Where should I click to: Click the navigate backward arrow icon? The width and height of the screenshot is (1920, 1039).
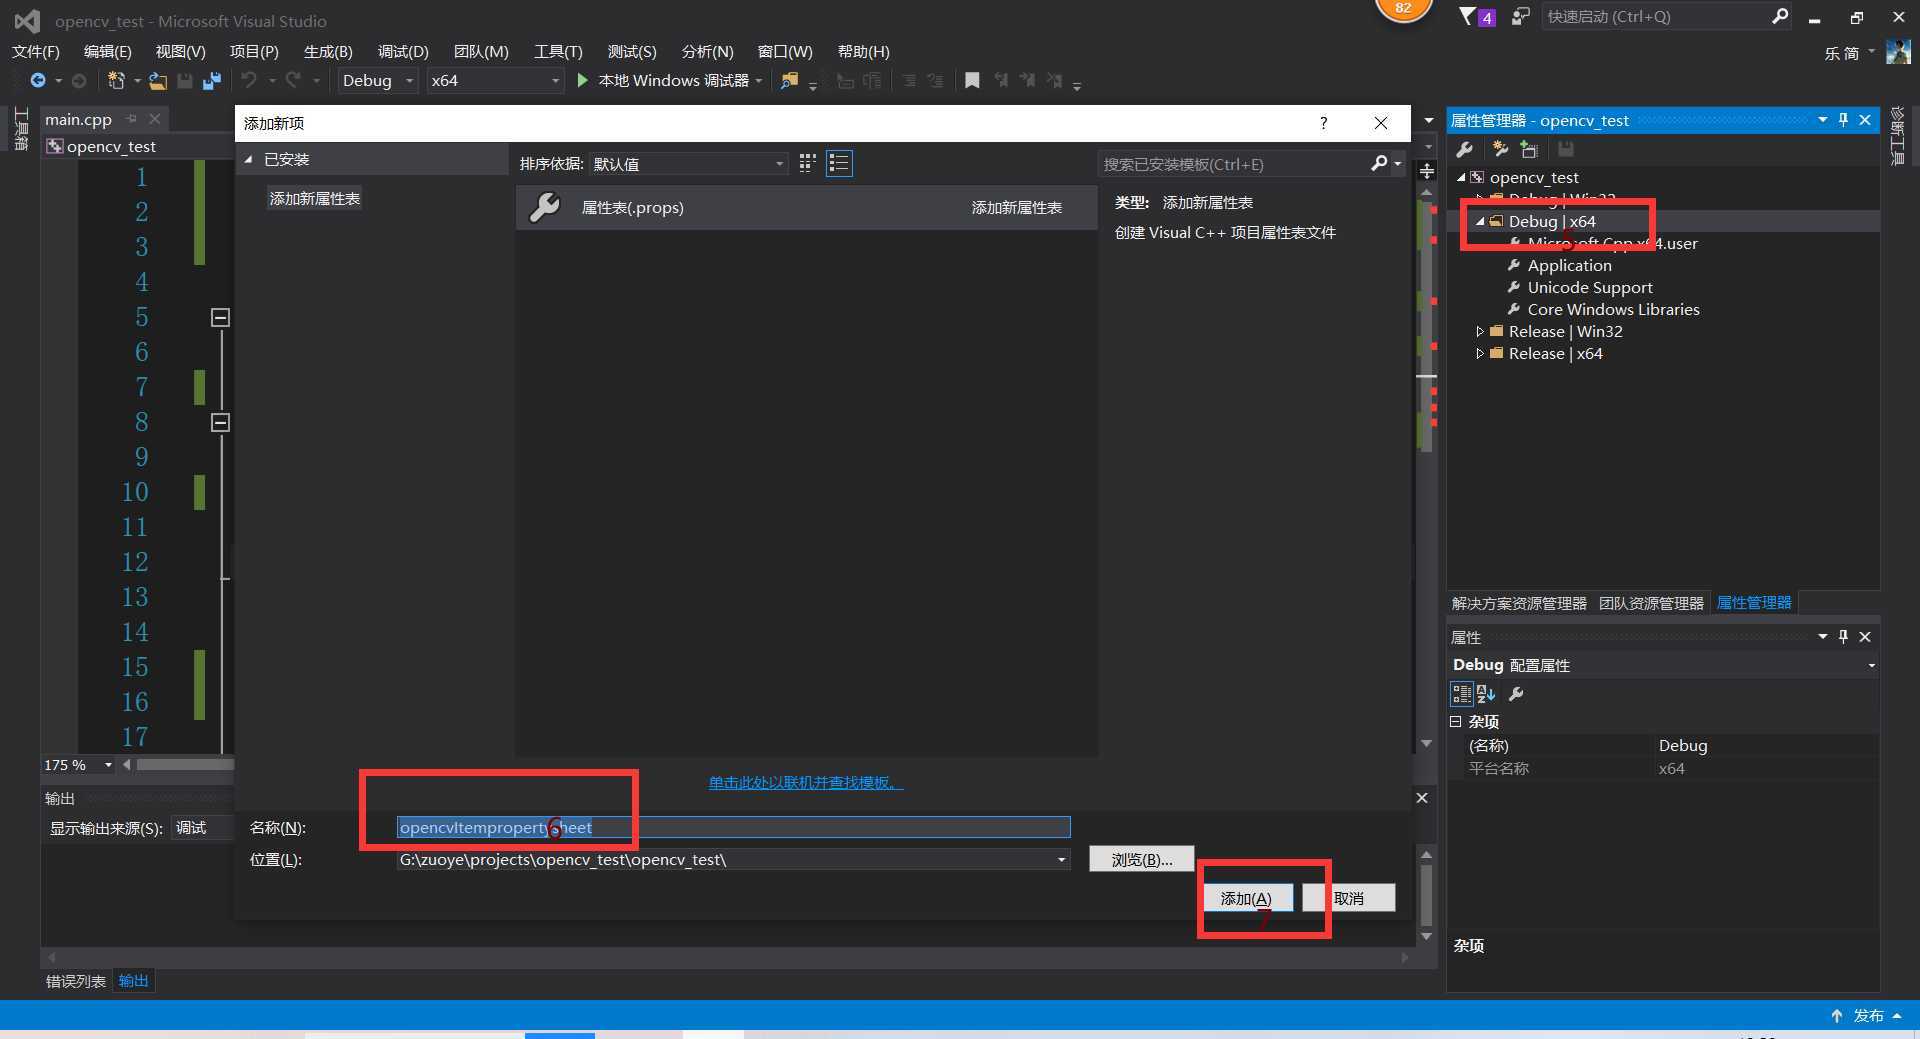pos(38,80)
